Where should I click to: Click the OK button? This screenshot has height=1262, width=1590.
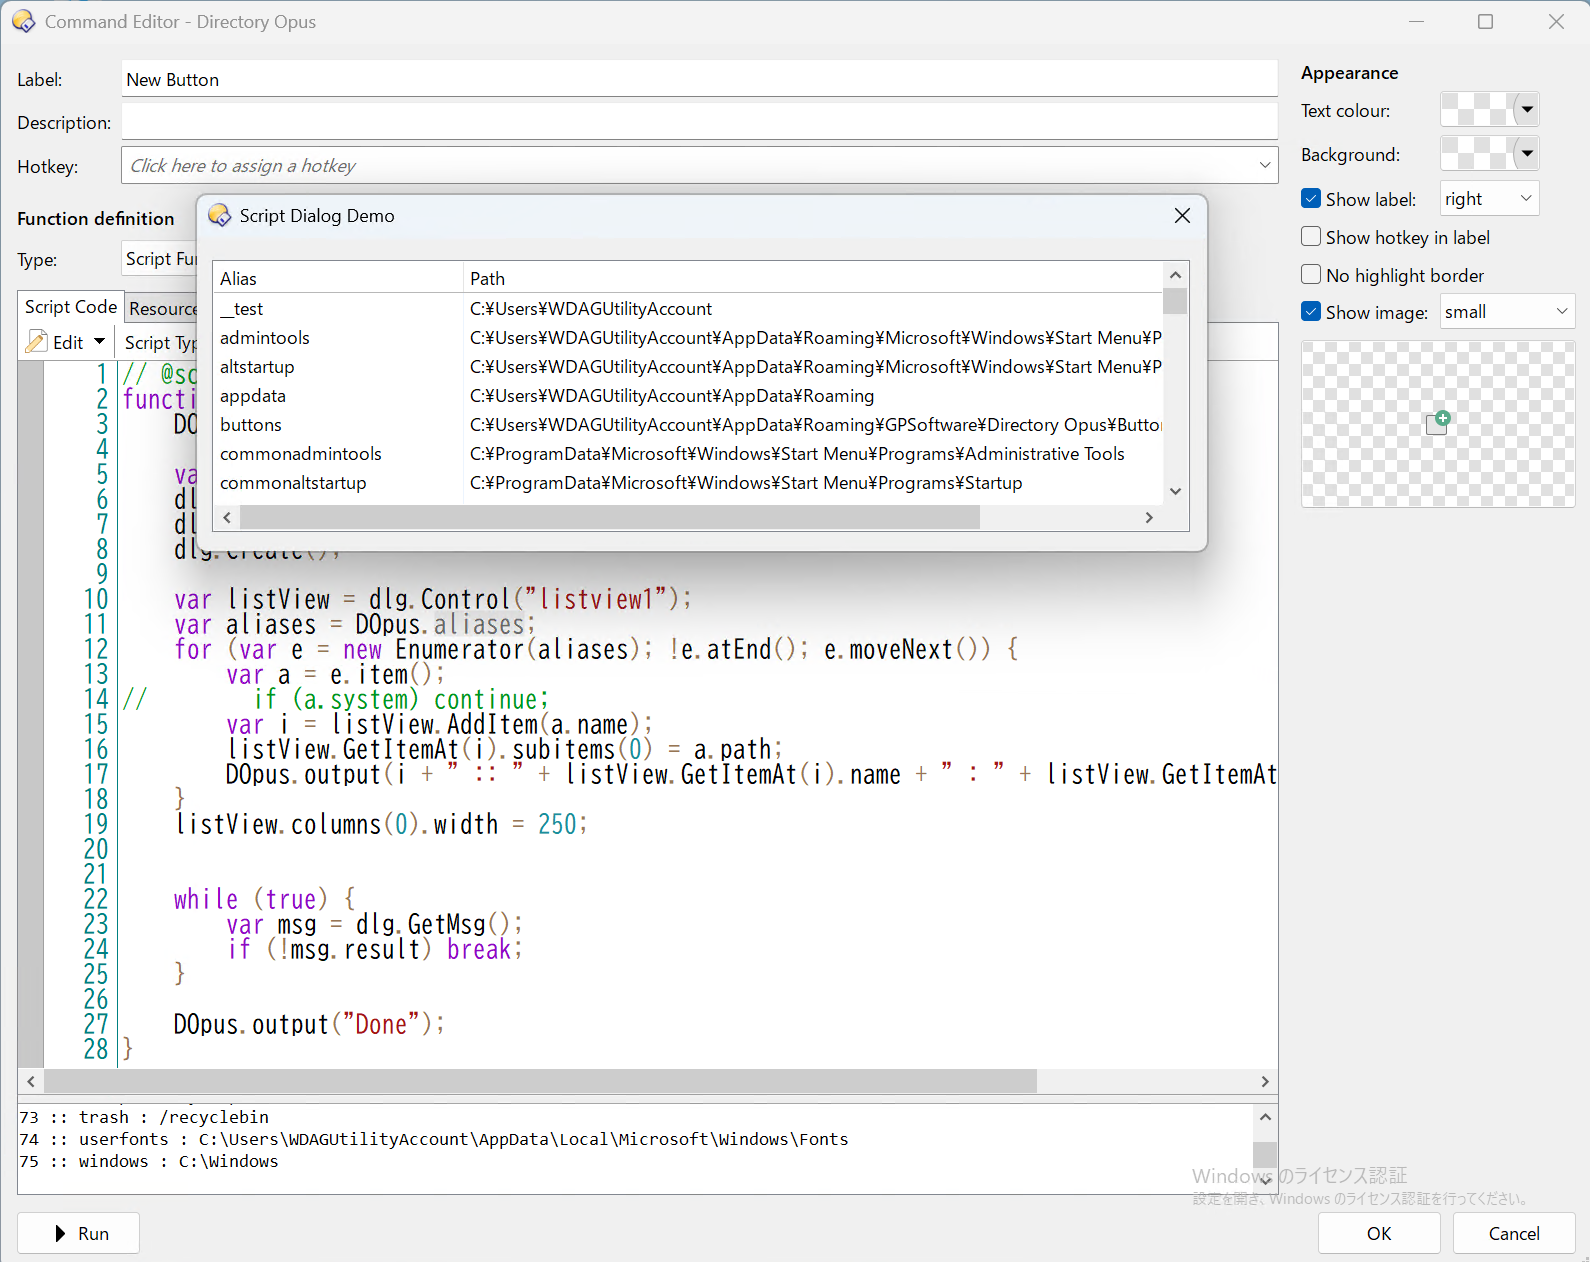click(x=1379, y=1233)
